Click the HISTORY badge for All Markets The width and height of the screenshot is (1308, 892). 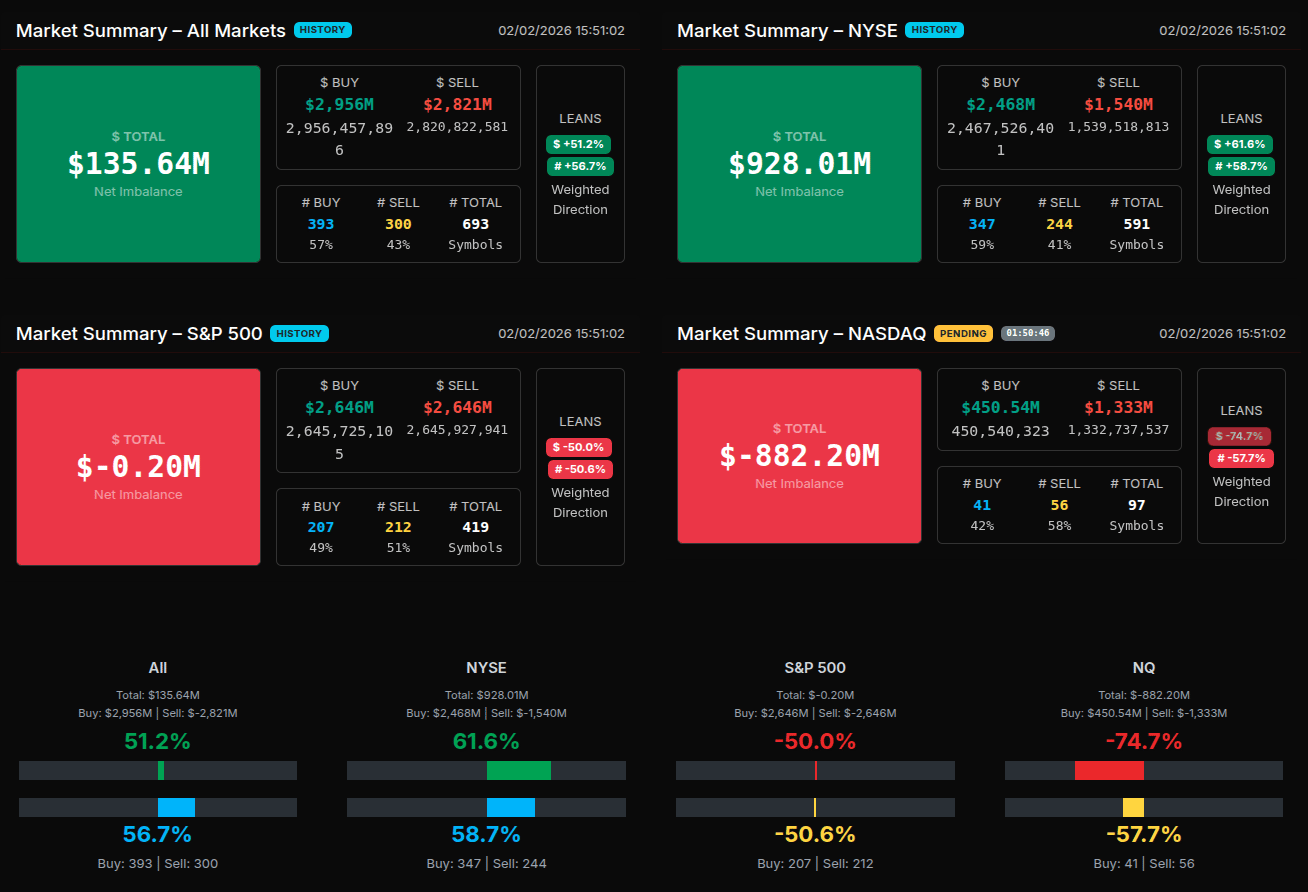323,30
